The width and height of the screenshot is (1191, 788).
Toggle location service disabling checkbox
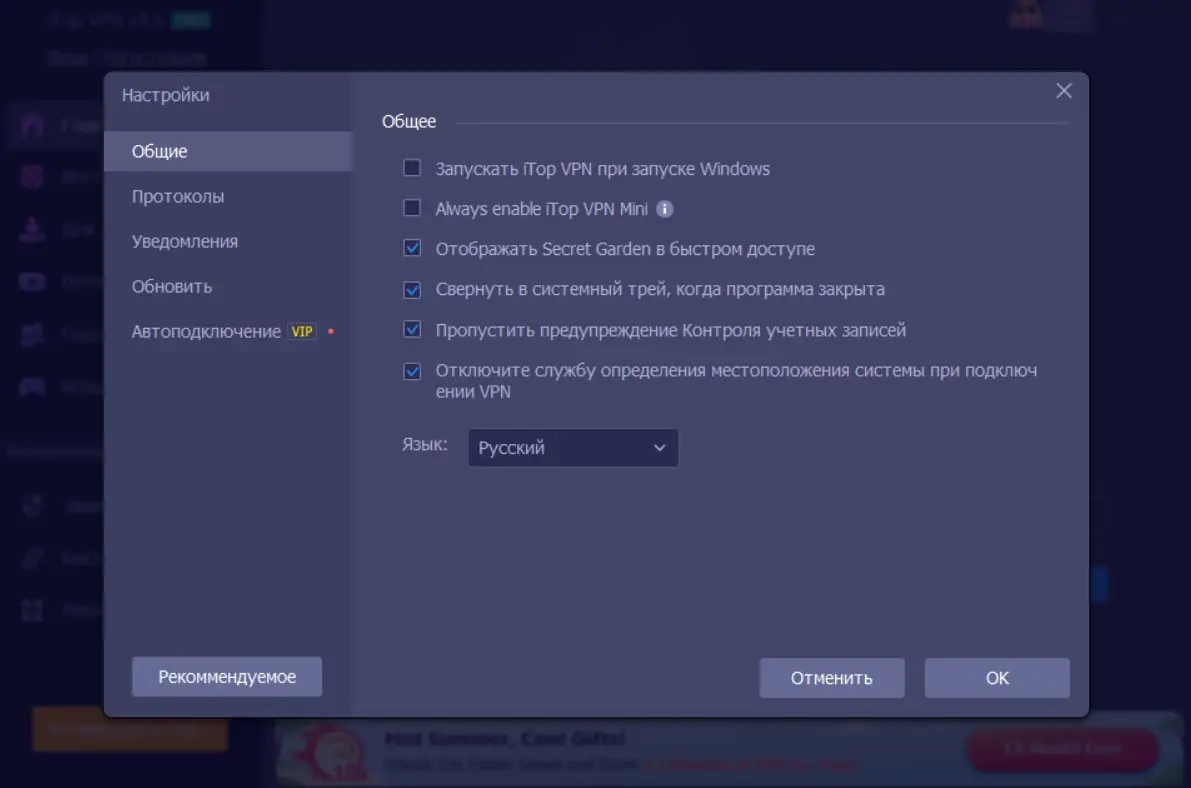point(412,371)
